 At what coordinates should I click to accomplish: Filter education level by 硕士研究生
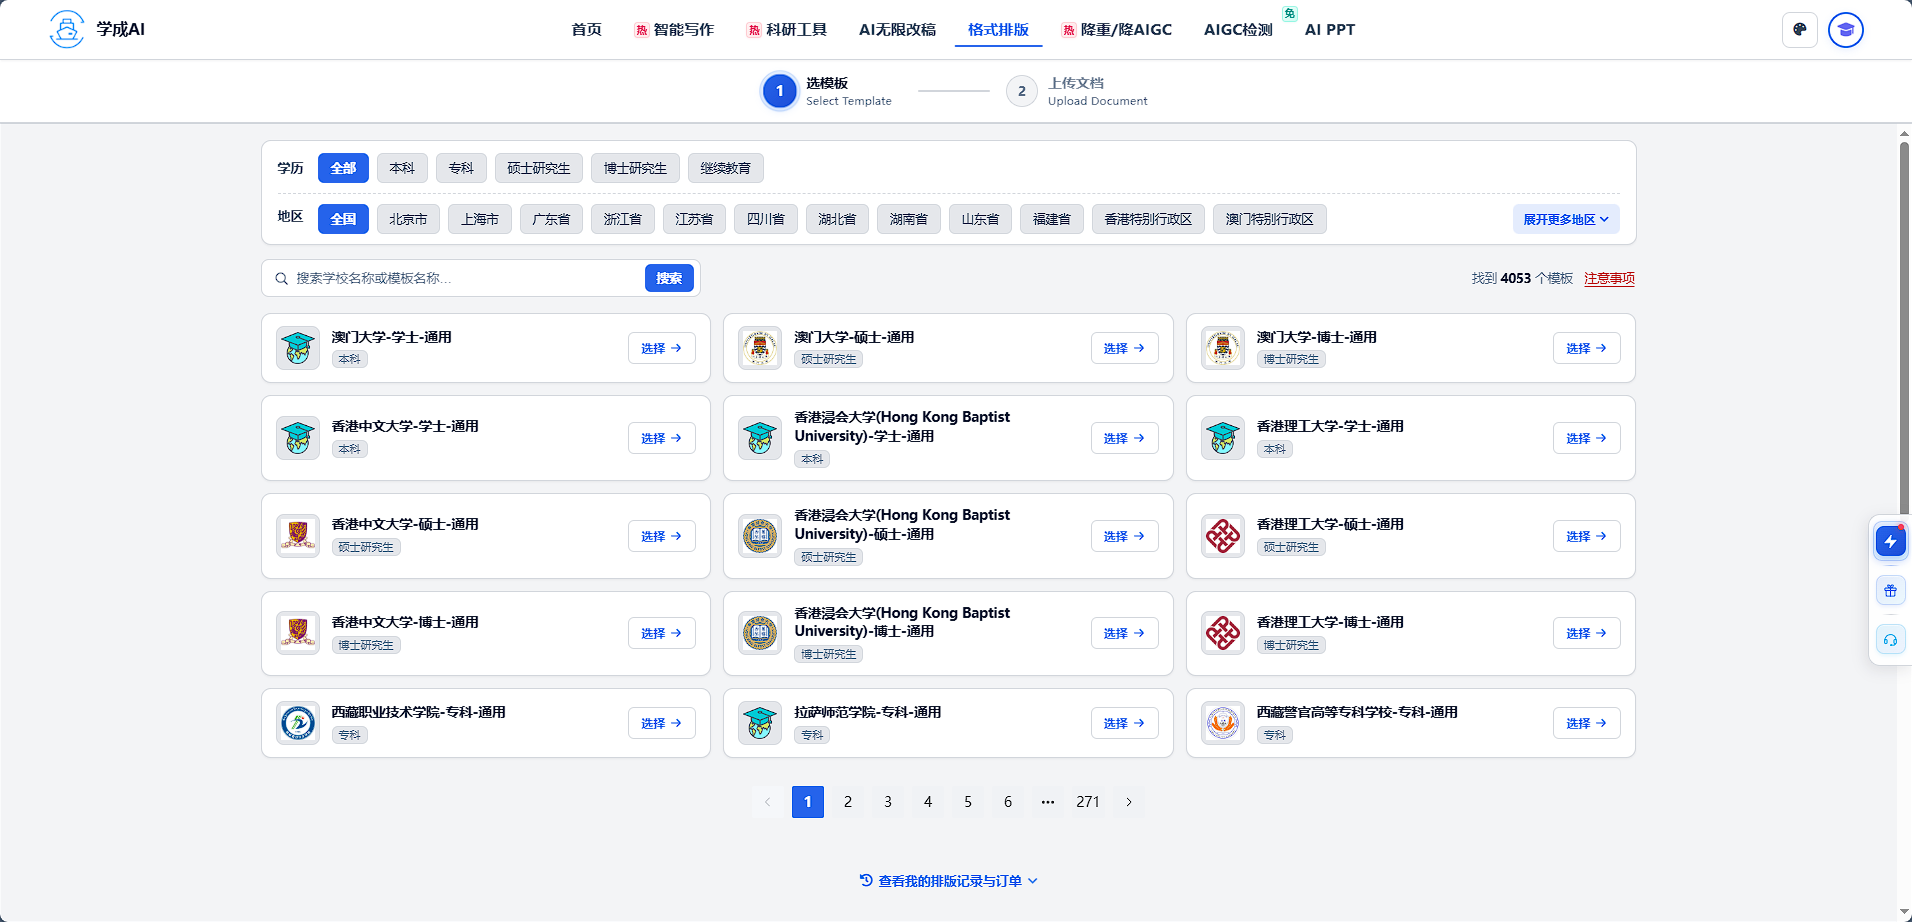(x=539, y=168)
